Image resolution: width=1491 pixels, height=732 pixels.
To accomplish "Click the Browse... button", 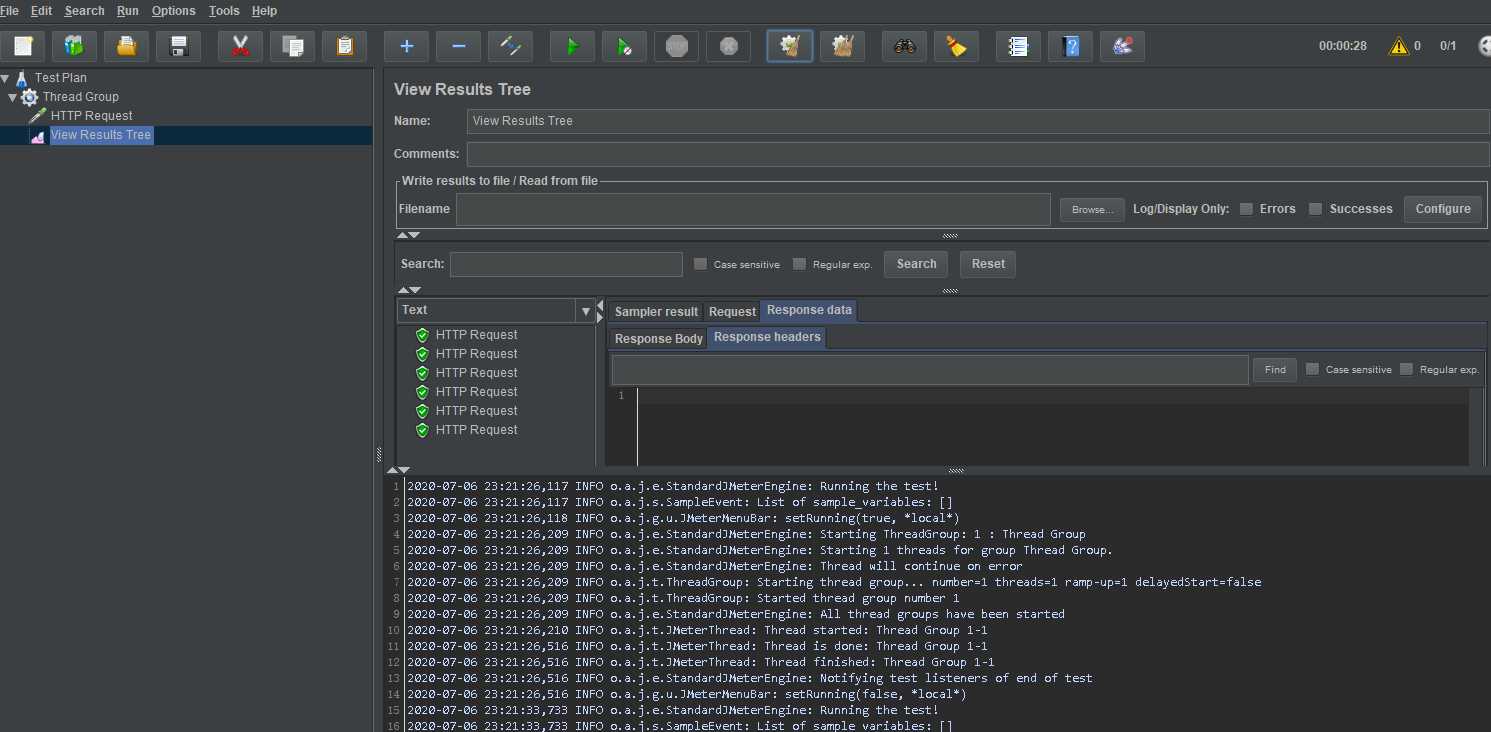I will [1092, 210].
